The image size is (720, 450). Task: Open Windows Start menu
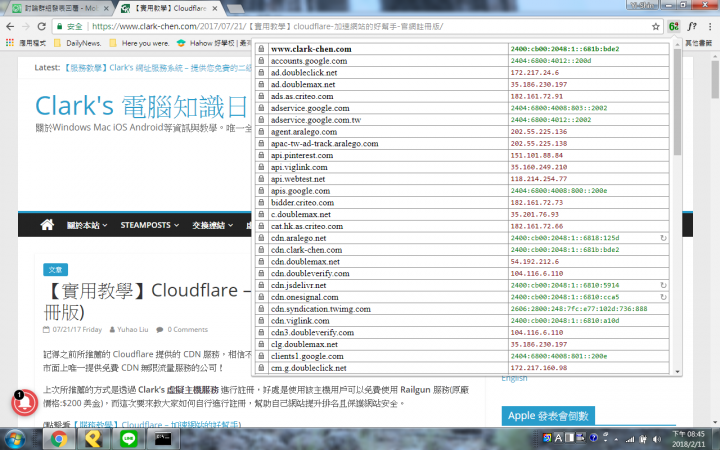[x=15, y=439]
